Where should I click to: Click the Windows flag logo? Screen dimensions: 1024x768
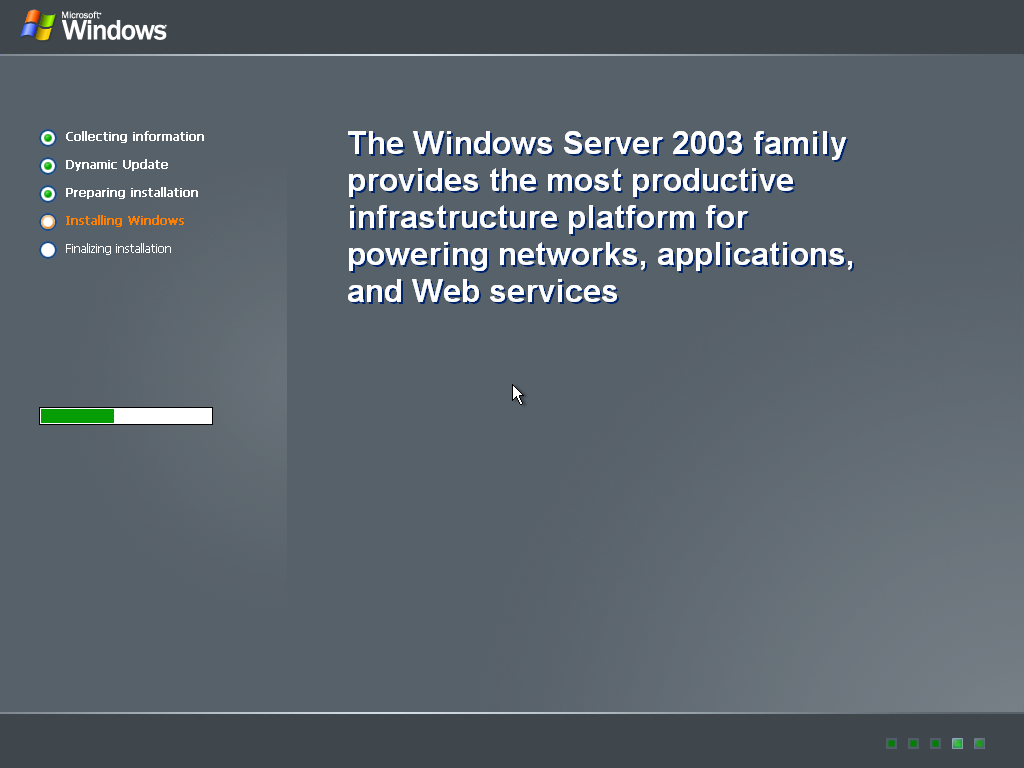40,25
